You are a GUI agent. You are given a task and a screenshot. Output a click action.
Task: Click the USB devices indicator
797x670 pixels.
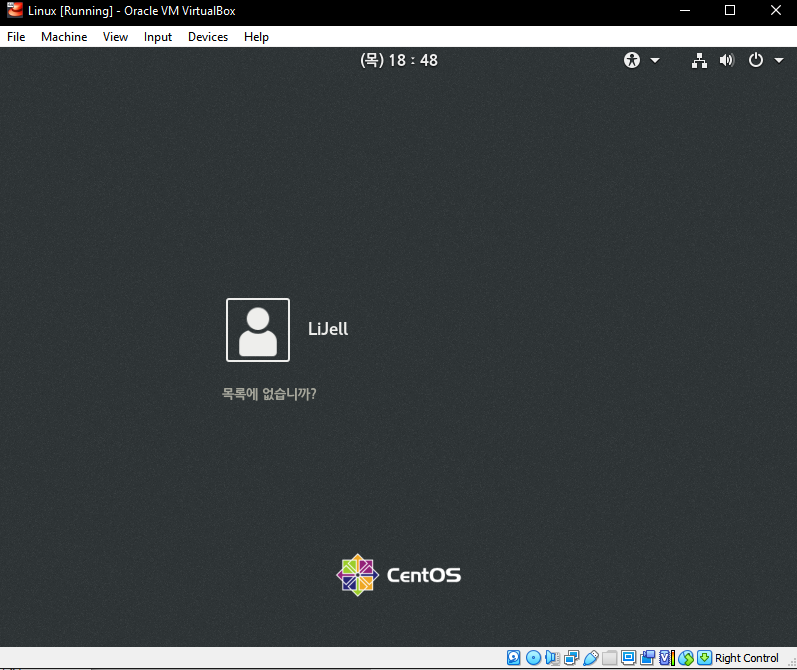pyautogui.click(x=591, y=658)
